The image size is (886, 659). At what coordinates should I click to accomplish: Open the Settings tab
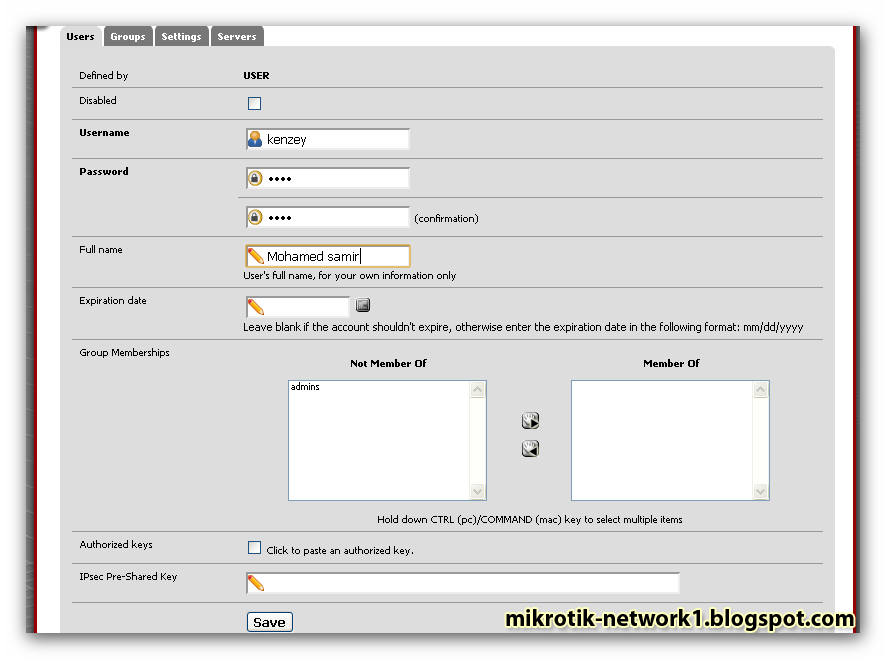click(181, 37)
